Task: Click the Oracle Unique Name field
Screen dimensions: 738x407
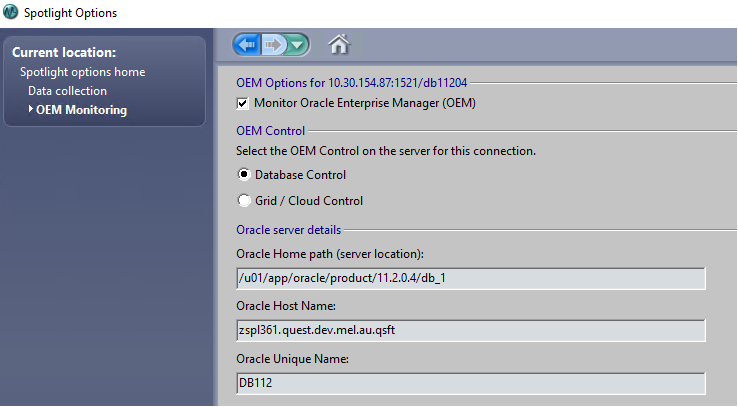Action: click(x=471, y=383)
